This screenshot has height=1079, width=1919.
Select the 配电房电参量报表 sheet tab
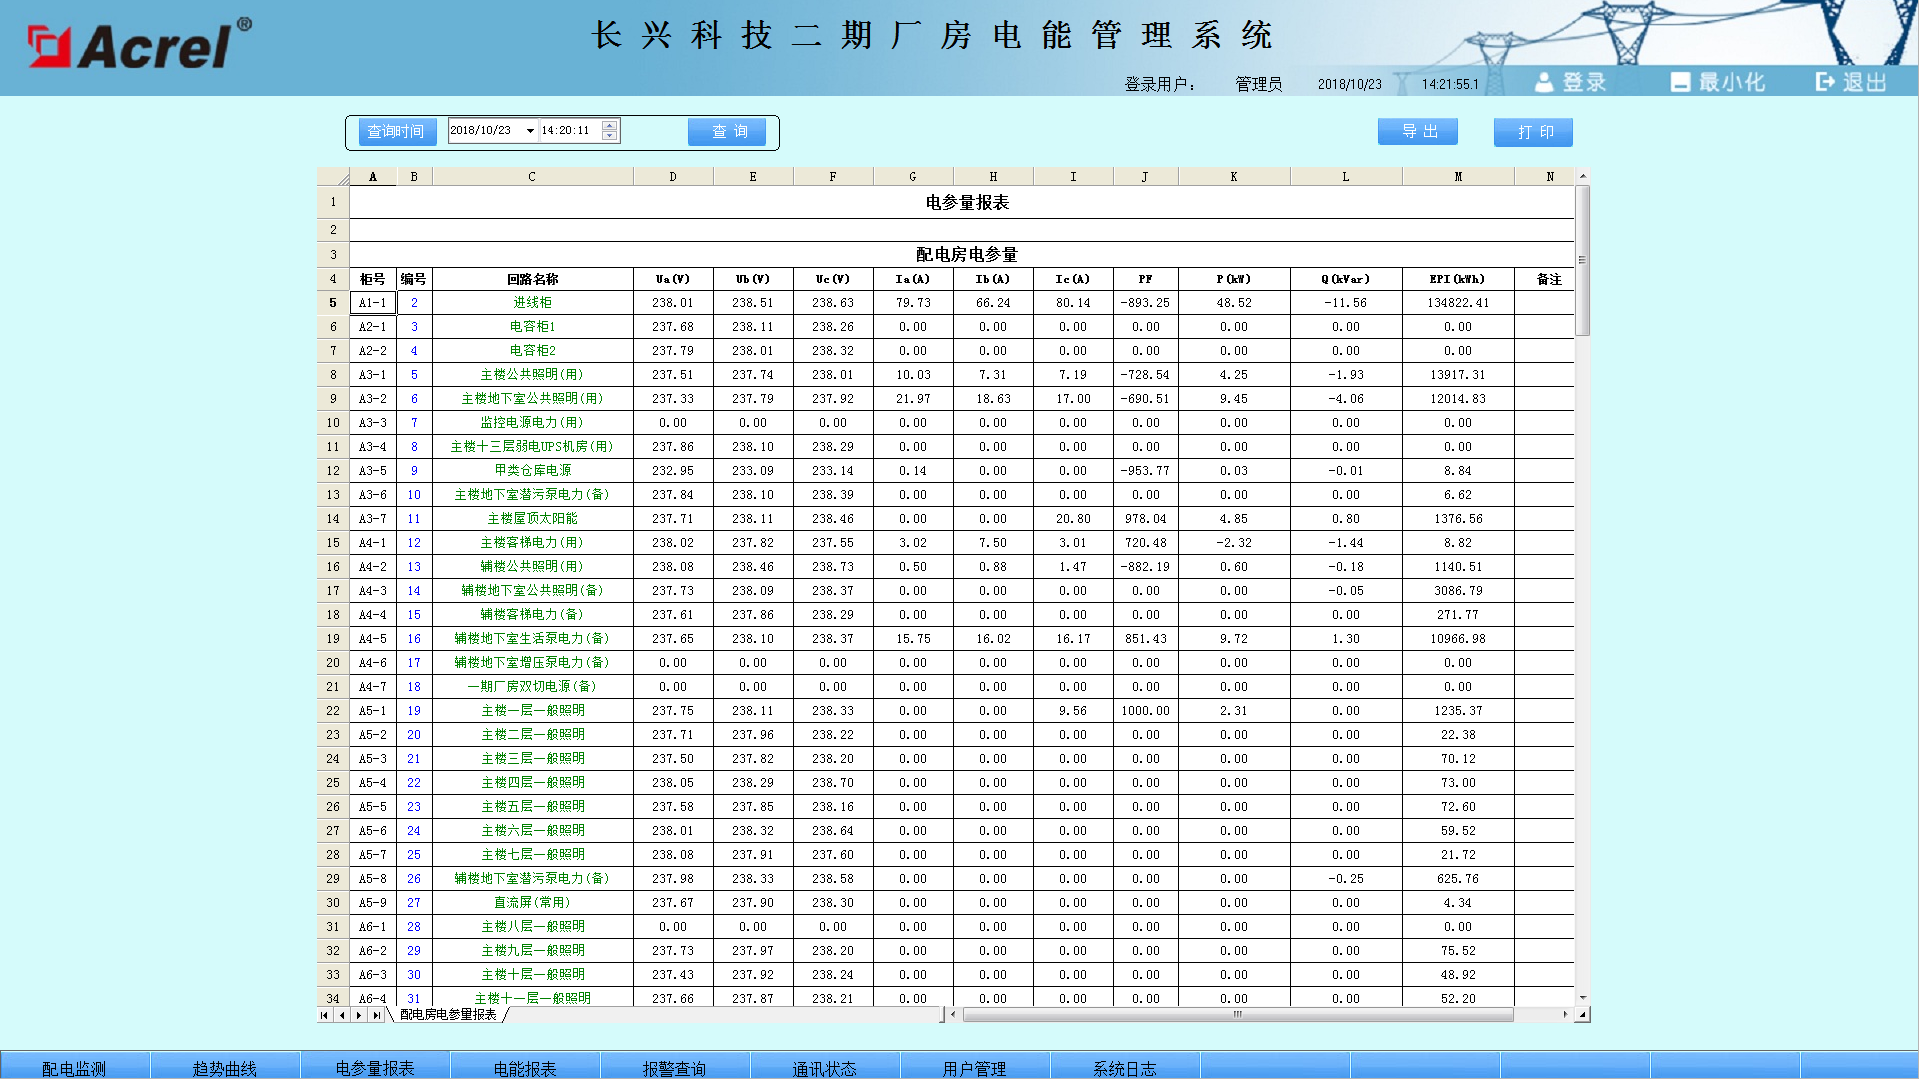coord(448,1015)
